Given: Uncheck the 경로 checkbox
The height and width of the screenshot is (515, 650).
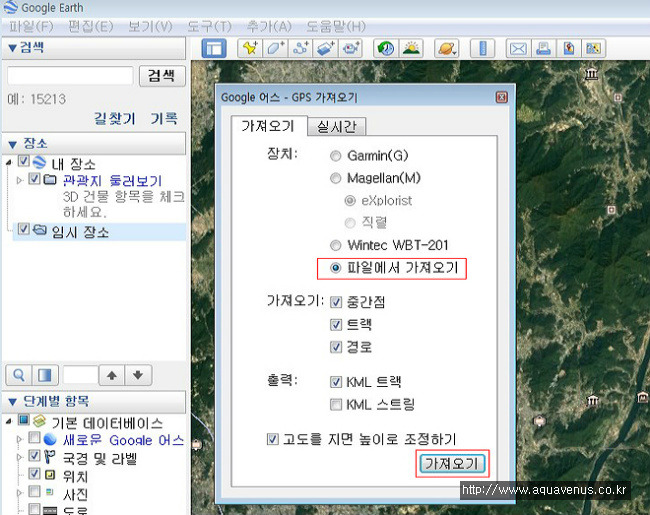Looking at the screenshot, I should pos(336,347).
